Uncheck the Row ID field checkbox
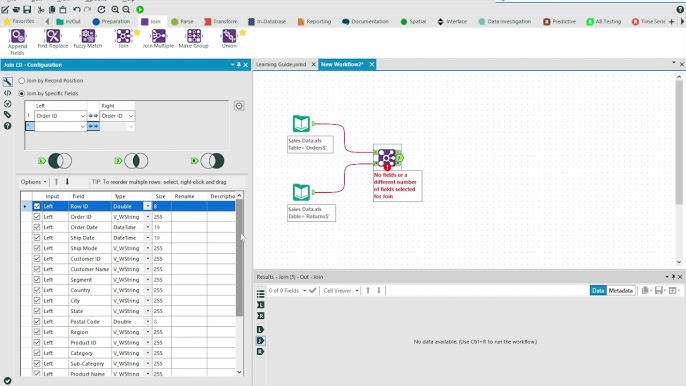This screenshot has height=386, width=686. point(37,206)
